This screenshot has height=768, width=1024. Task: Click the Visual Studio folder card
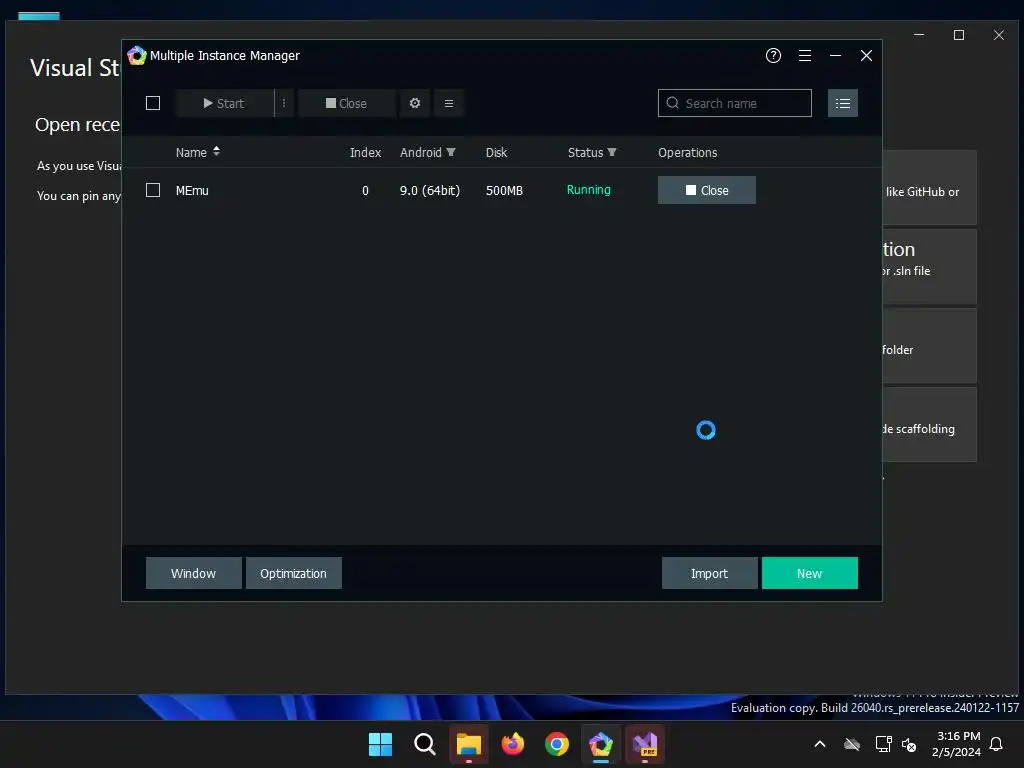(x=930, y=345)
